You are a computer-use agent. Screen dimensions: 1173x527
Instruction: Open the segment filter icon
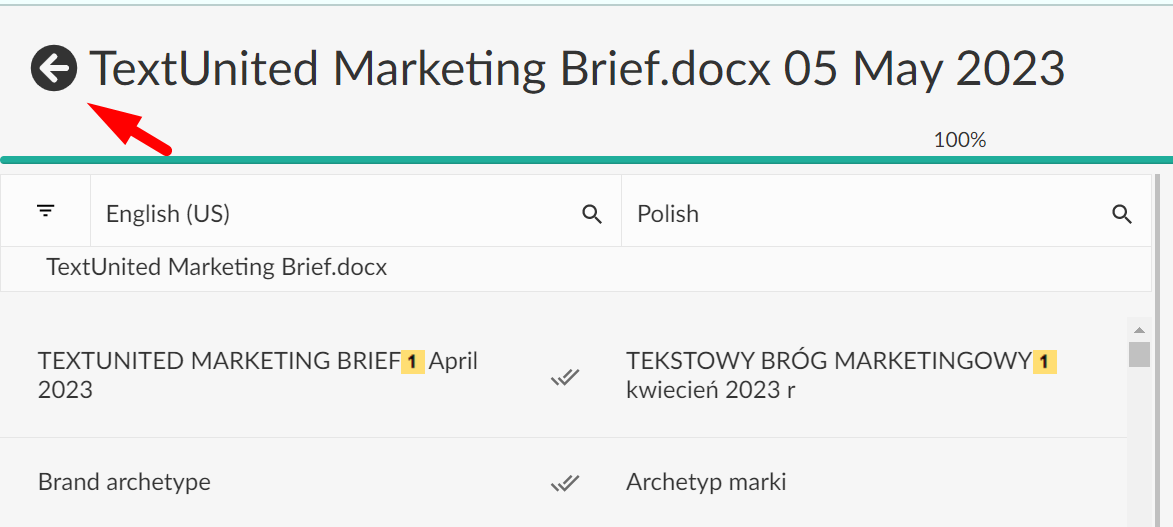pyautogui.click(x=45, y=211)
